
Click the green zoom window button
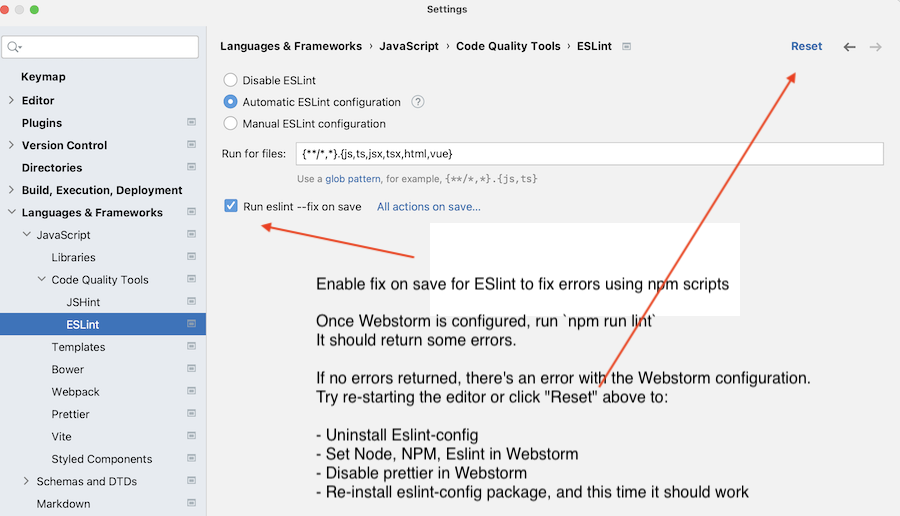tap(34, 10)
